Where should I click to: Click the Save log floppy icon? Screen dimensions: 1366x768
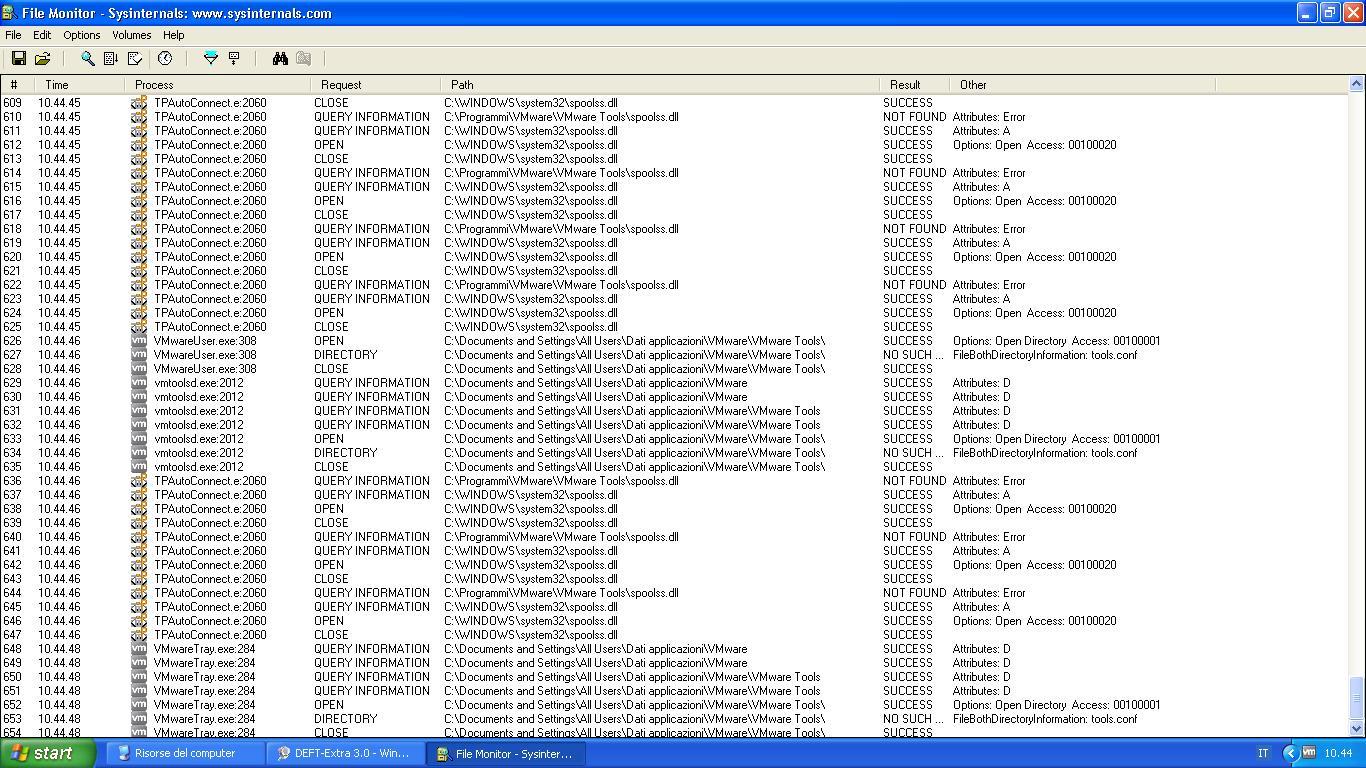18,59
